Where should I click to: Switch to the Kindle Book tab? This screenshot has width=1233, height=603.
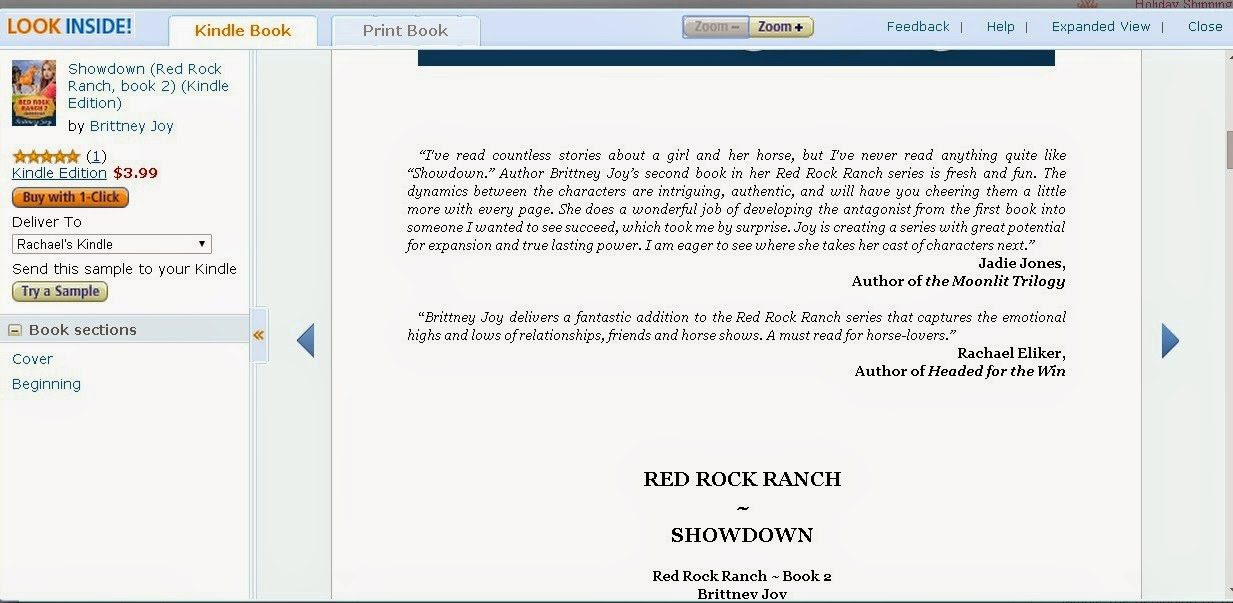243,31
